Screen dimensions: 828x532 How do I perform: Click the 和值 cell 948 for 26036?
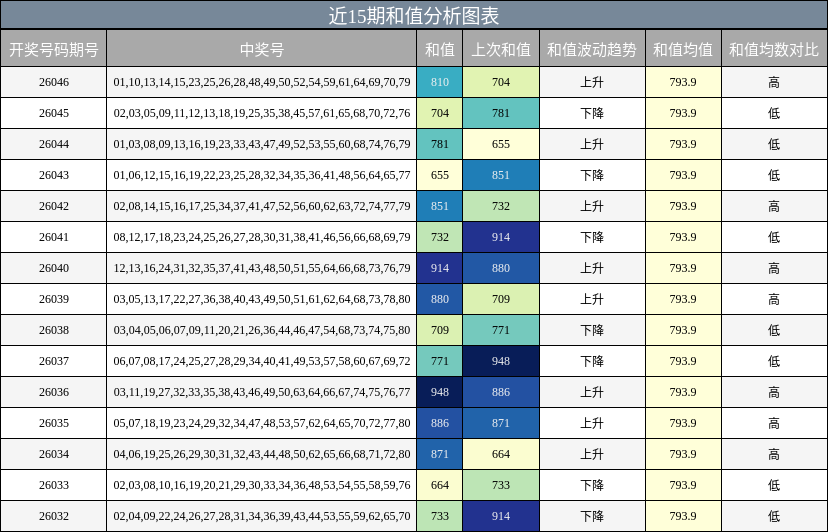pos(439,392)
